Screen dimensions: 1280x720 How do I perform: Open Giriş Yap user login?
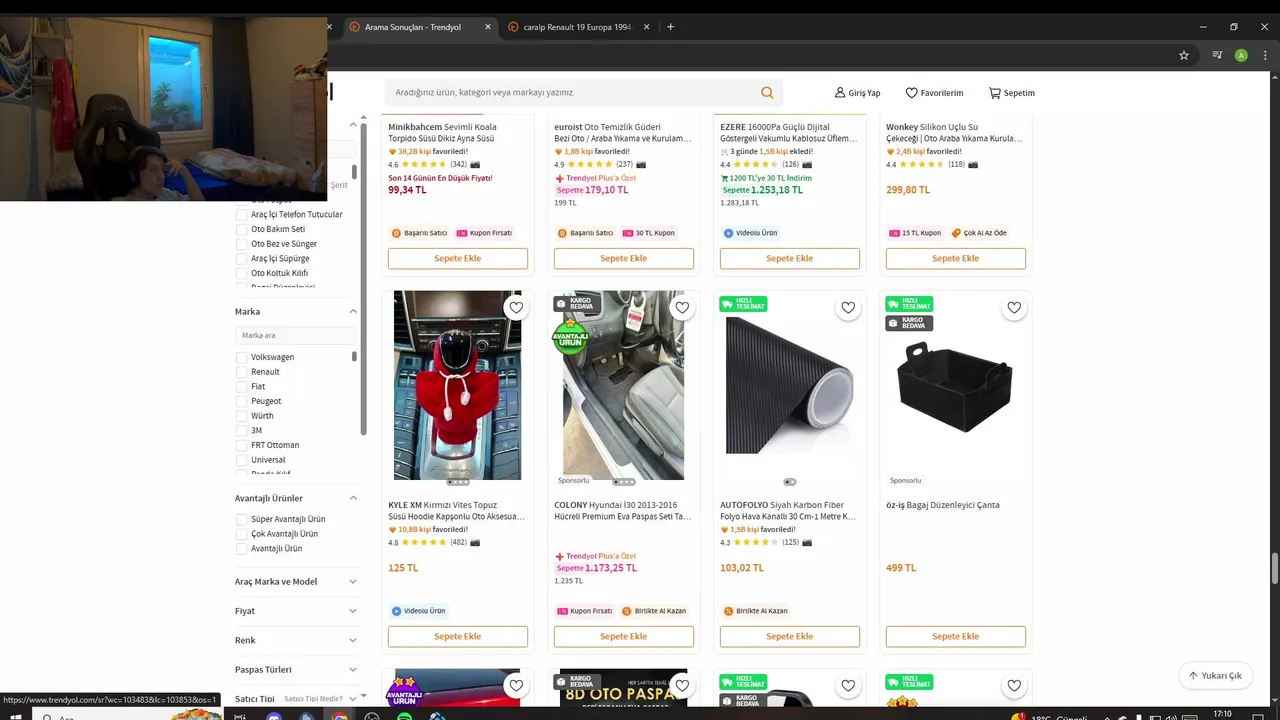point(857,93)
